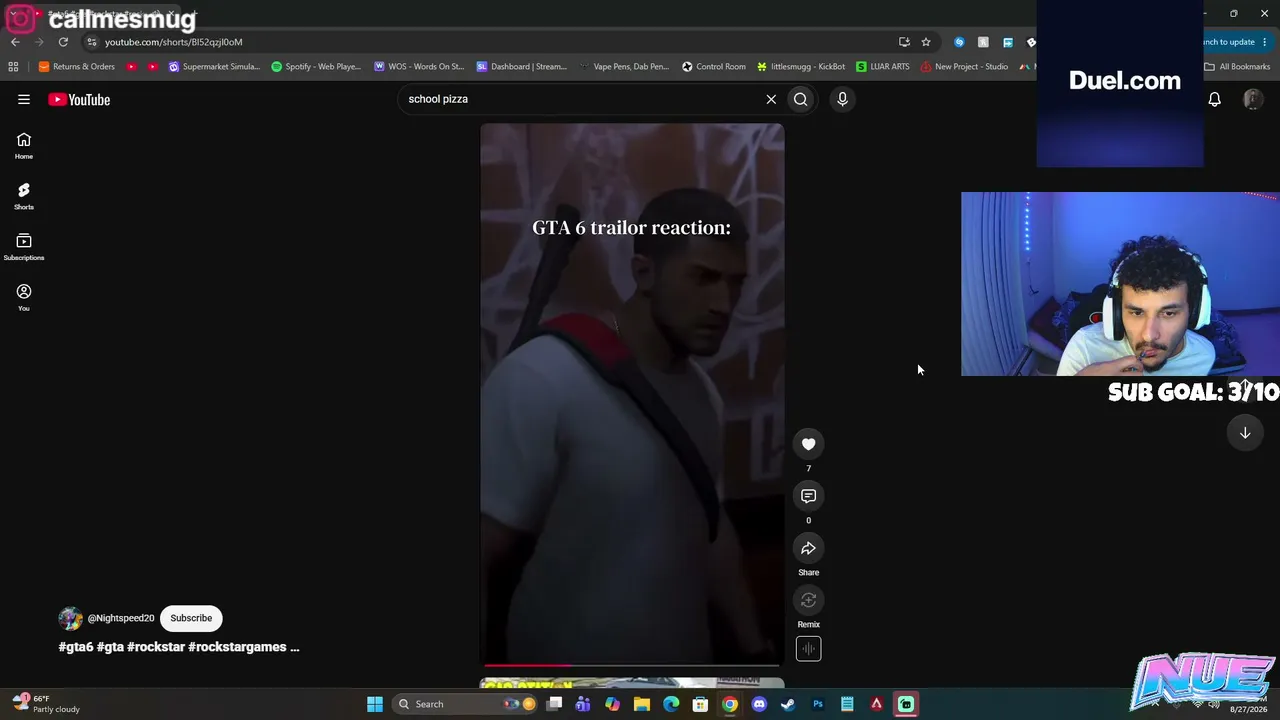Open the @Nightspeed20 channel link
The image size is (1280, 720).
tap(121, 618)
